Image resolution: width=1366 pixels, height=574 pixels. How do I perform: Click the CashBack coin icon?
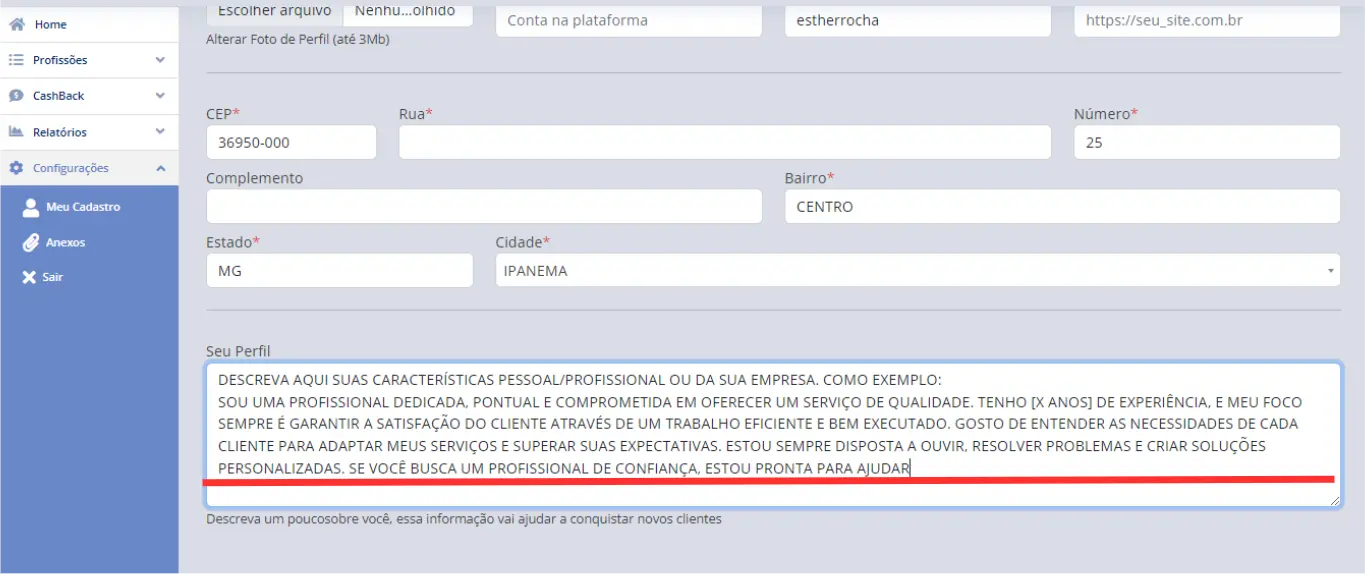tap(16, 96)
